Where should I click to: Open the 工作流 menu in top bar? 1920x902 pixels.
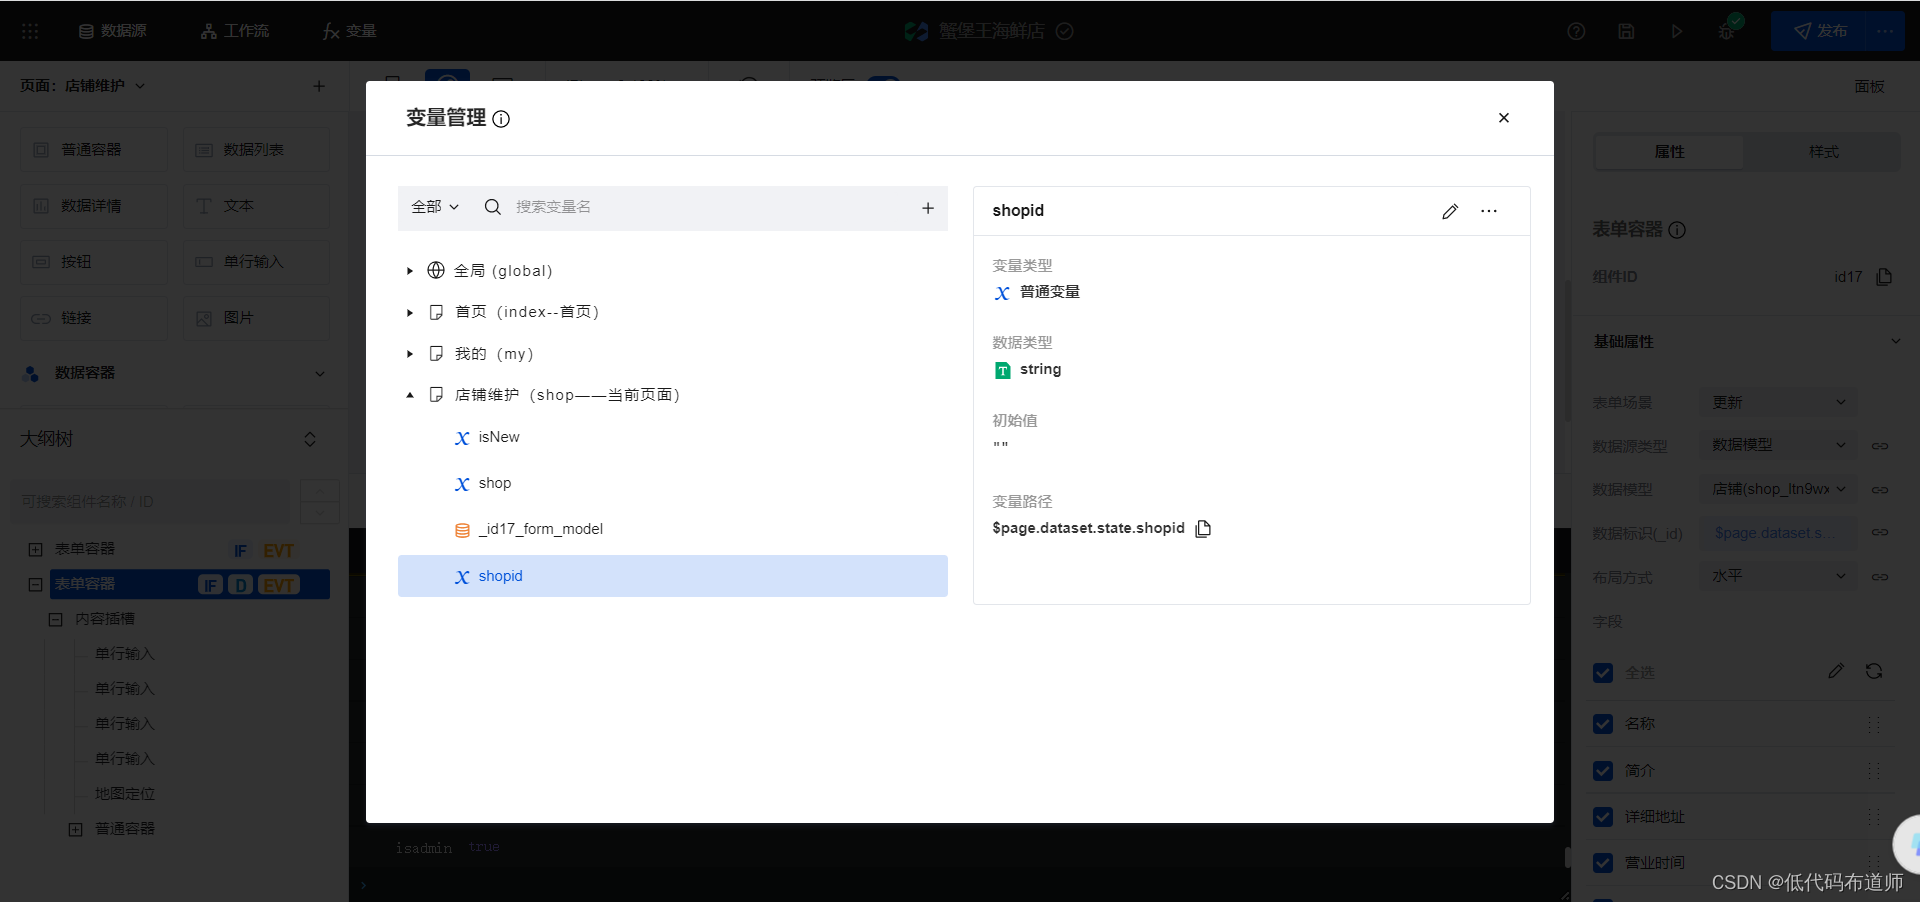pos(235,31)
